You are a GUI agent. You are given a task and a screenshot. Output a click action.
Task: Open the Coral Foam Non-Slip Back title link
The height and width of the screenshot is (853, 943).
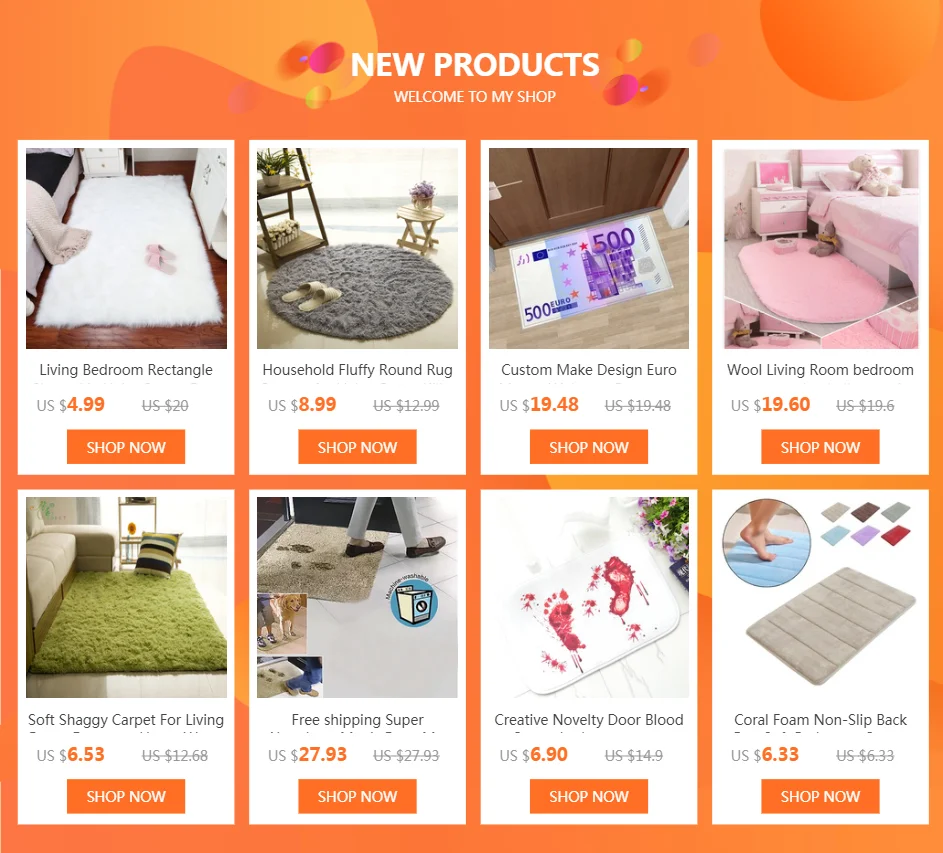820,719
